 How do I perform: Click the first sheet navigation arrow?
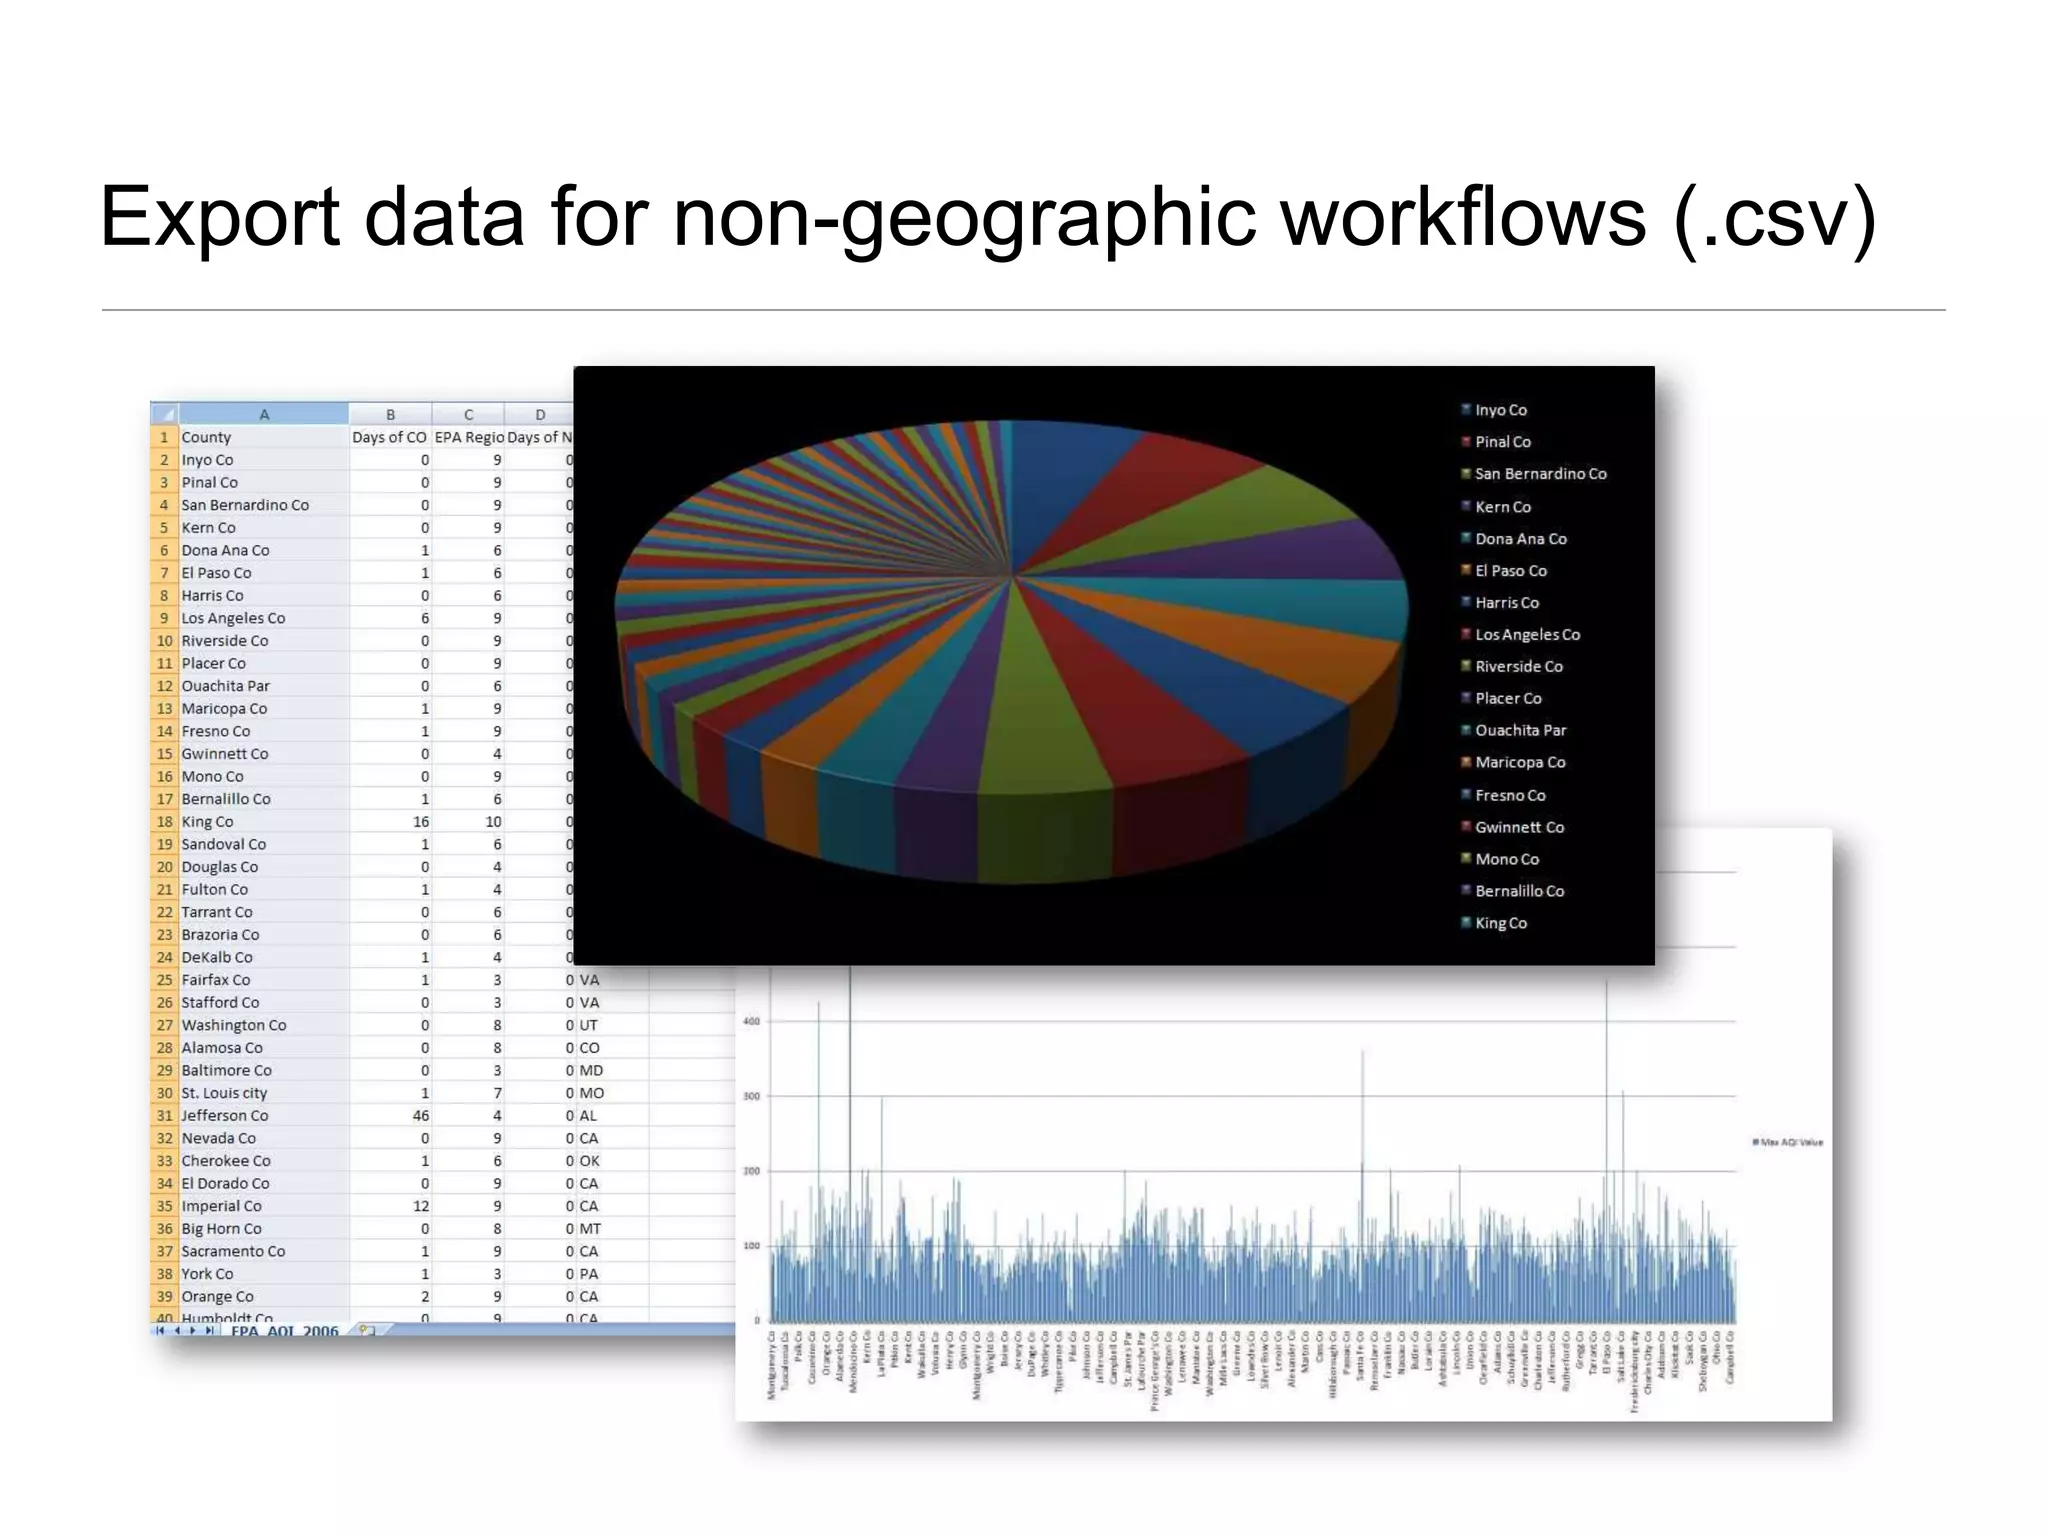[x=160, y=1331]
